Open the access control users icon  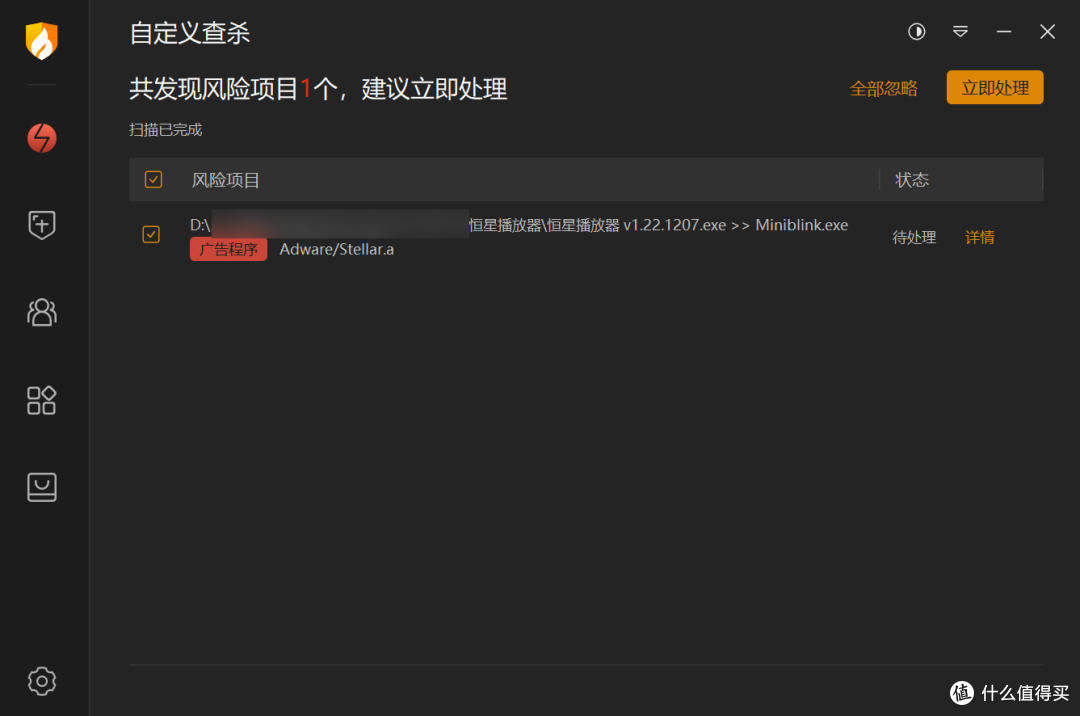(x=41, y=312)
